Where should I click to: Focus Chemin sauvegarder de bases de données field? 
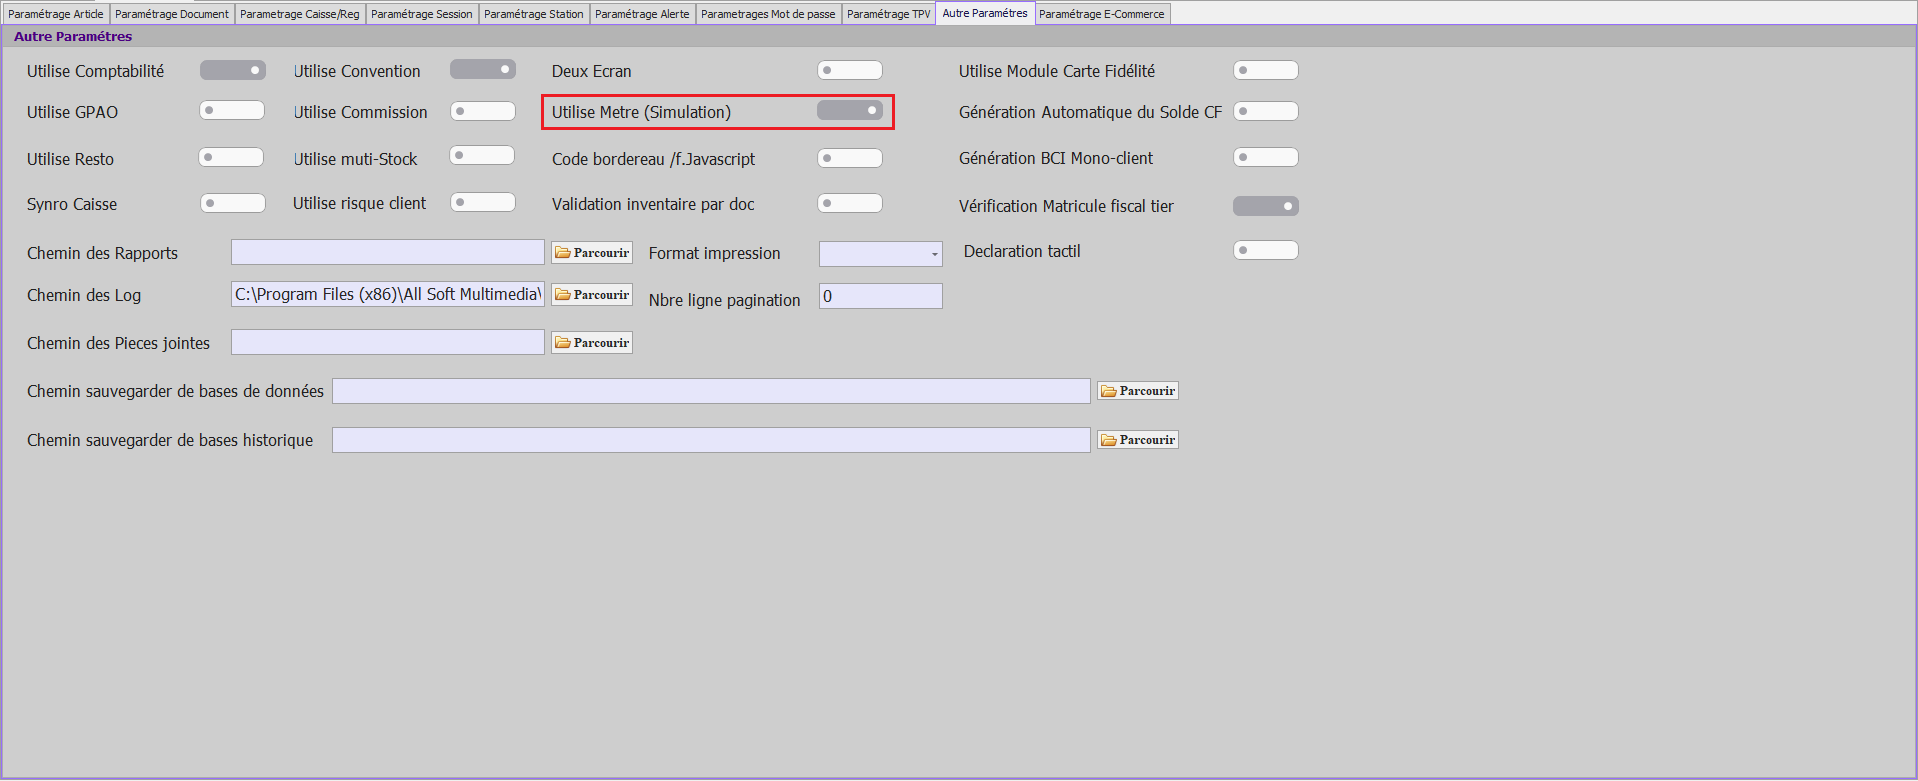(711, 391)
